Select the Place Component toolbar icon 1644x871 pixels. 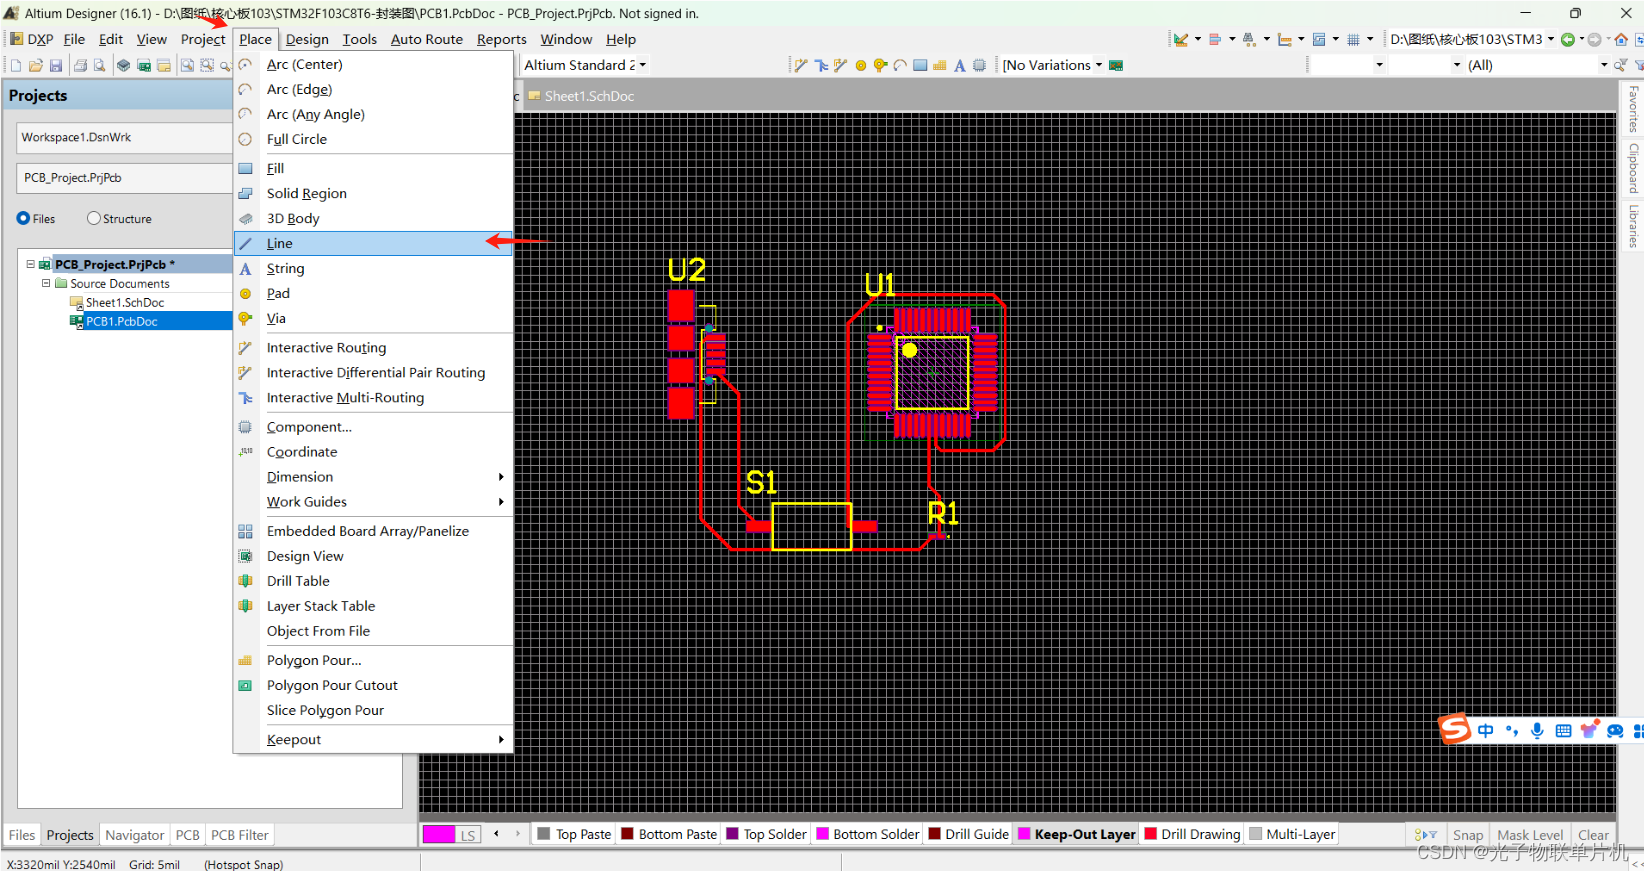click(x=980, y=65)
